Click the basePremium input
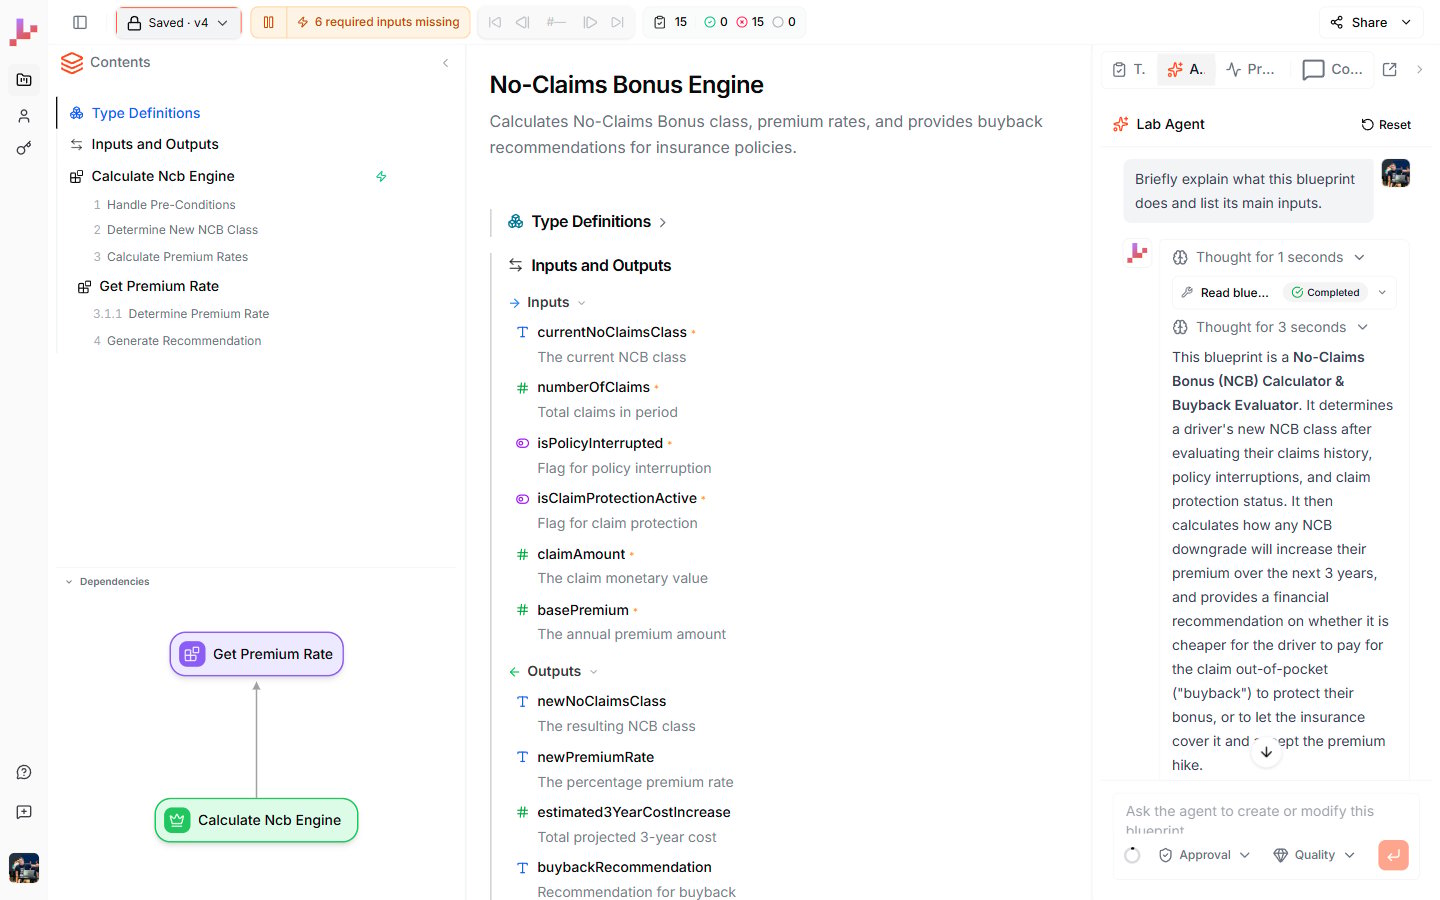 pyautogui.click(x=583, y=610)
